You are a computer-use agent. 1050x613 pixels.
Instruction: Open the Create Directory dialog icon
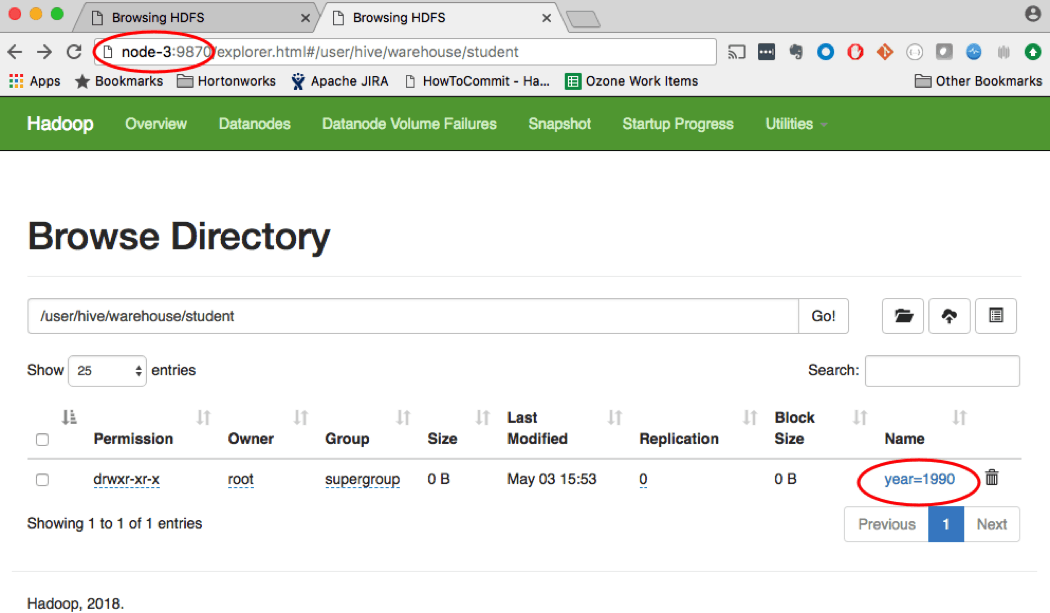pyautogui.click(x=903, y=316)
